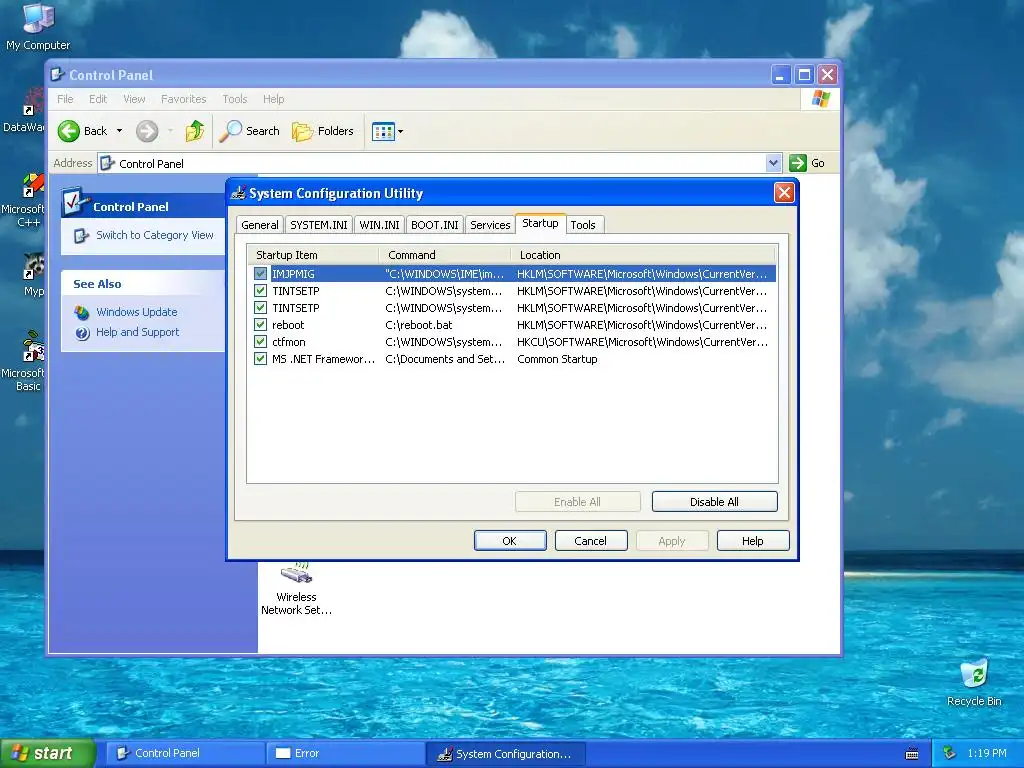The width and height of the screenshot is (1024, 768).
Task: Click the Help and Support question icon
Action: (82, 333)
